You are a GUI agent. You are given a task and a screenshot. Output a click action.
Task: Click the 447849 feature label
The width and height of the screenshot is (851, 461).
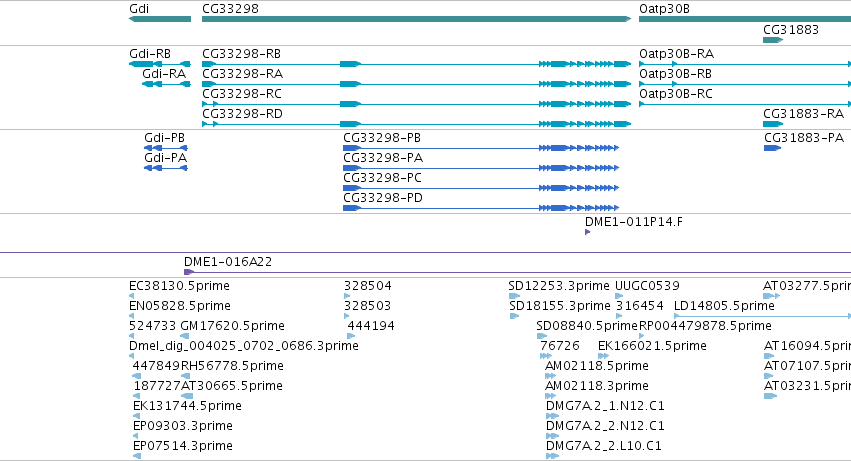click(156, 367)
